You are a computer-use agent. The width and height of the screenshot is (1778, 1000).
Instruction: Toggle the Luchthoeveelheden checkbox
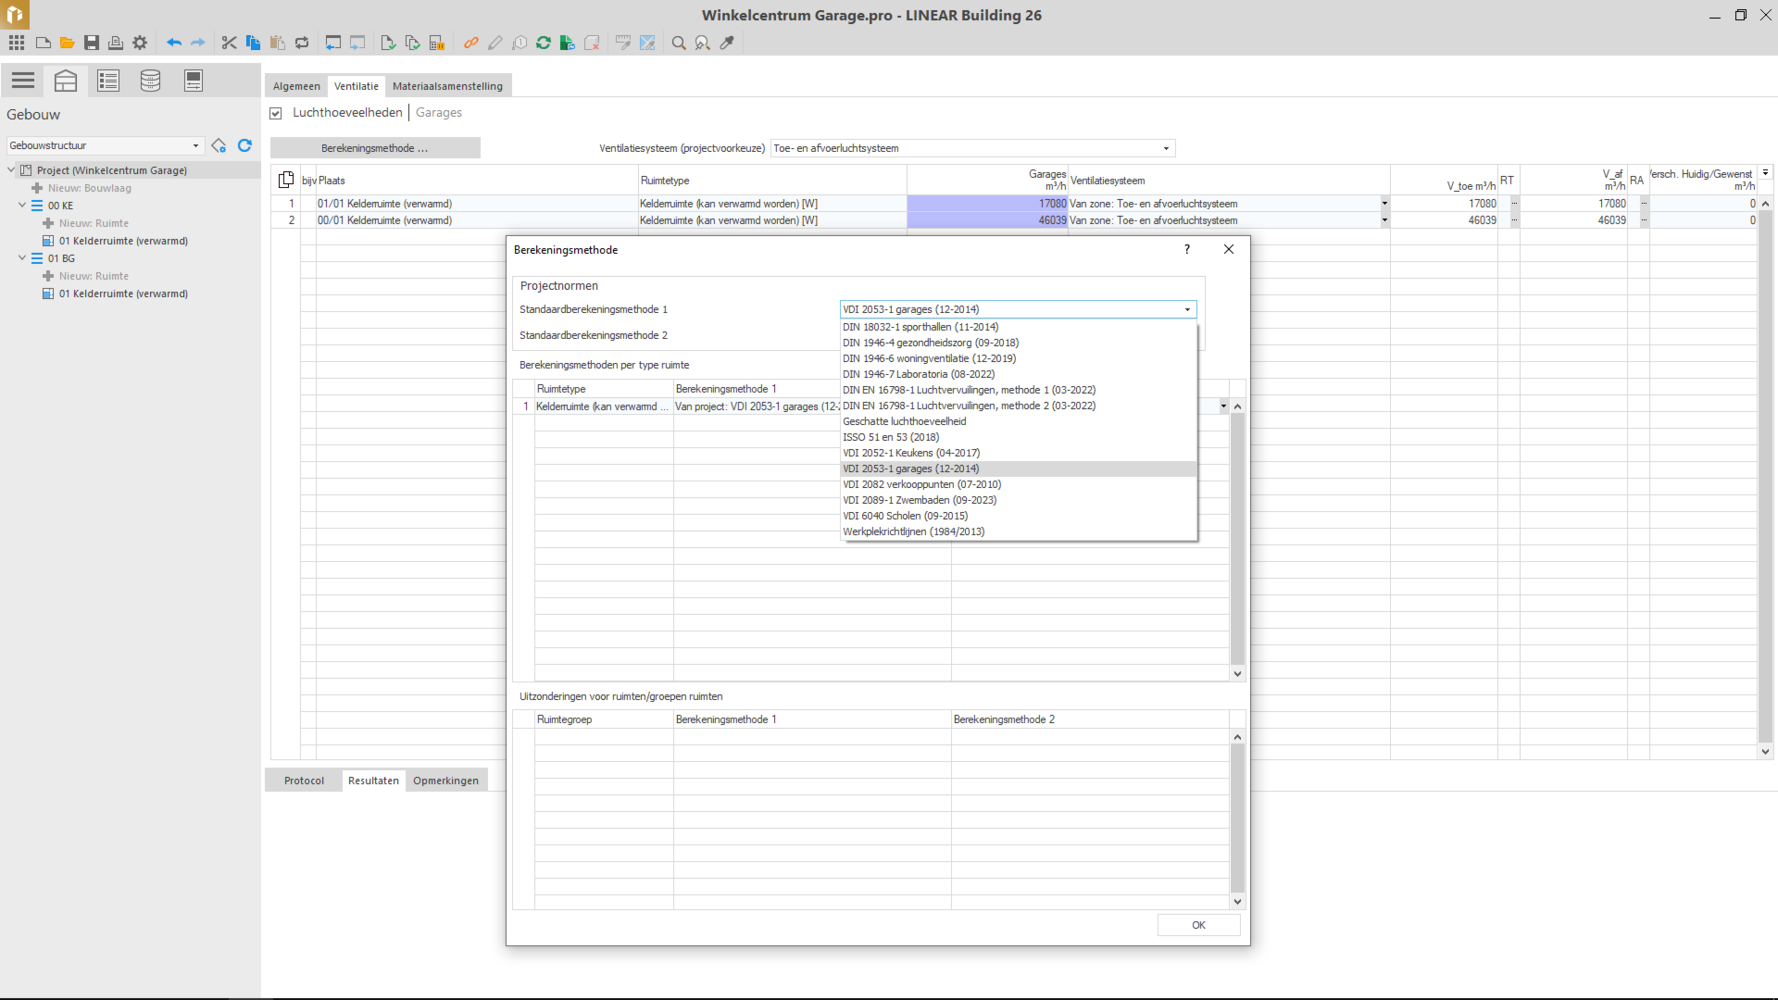click(276, 113)
